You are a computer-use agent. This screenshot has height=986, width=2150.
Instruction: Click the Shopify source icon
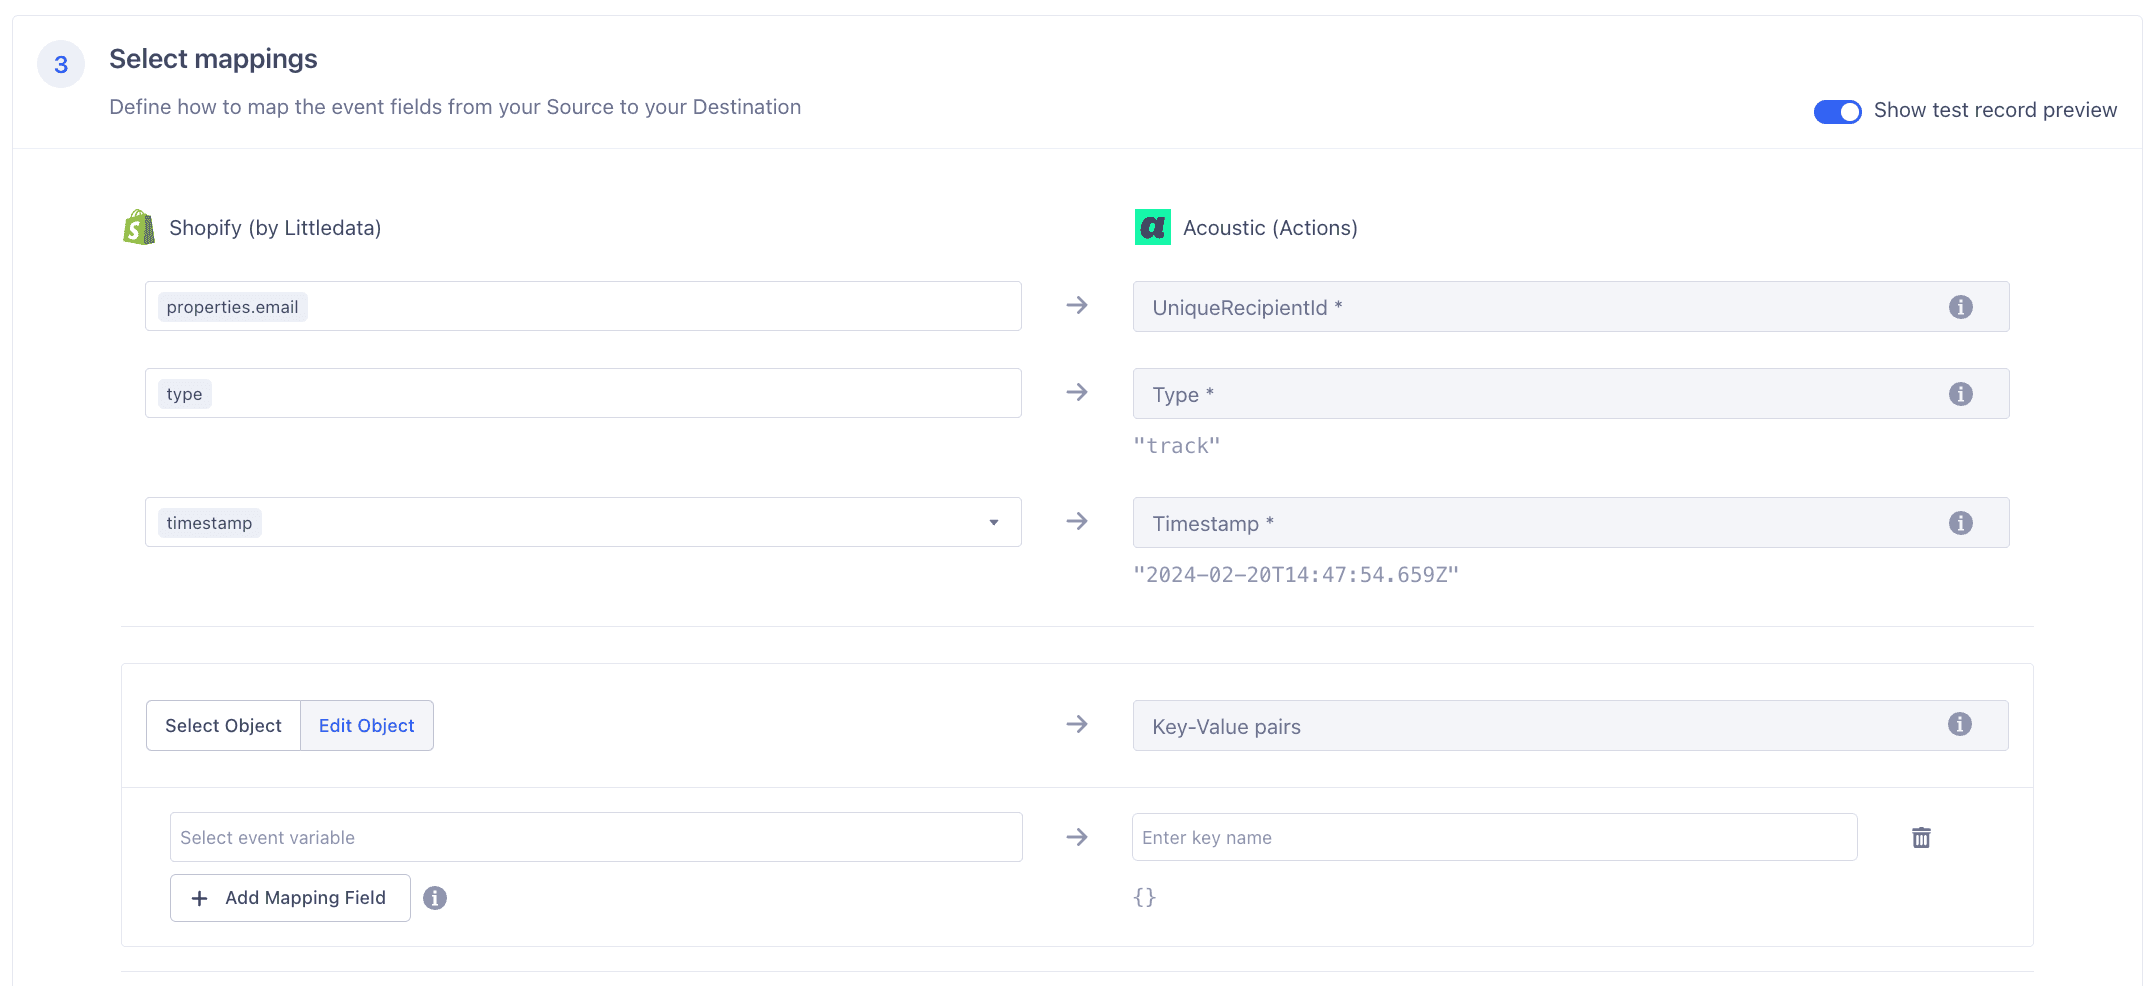[x=139, y=227]
